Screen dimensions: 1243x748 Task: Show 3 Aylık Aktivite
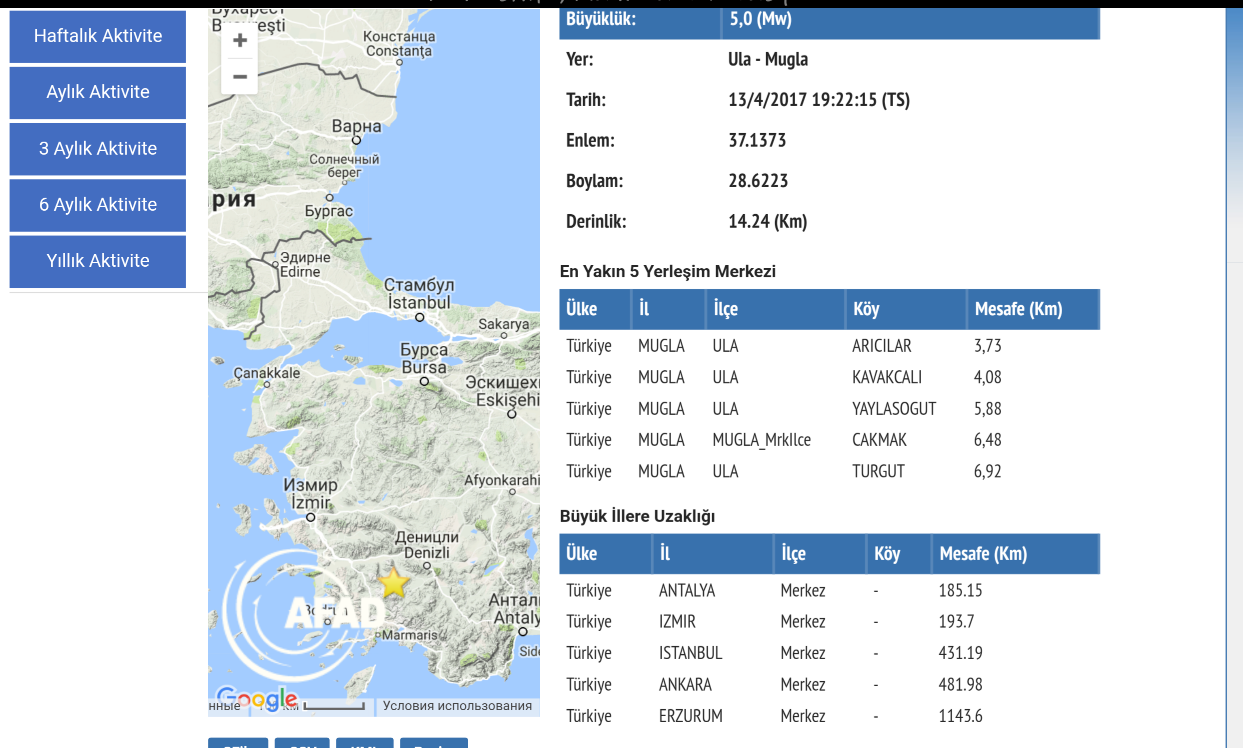[x=98, y=149]
